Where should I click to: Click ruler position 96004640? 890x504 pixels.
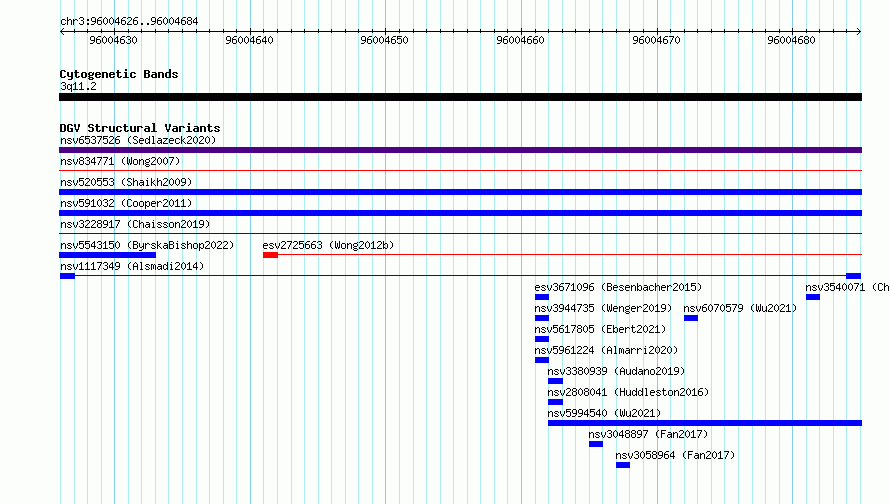249,40
